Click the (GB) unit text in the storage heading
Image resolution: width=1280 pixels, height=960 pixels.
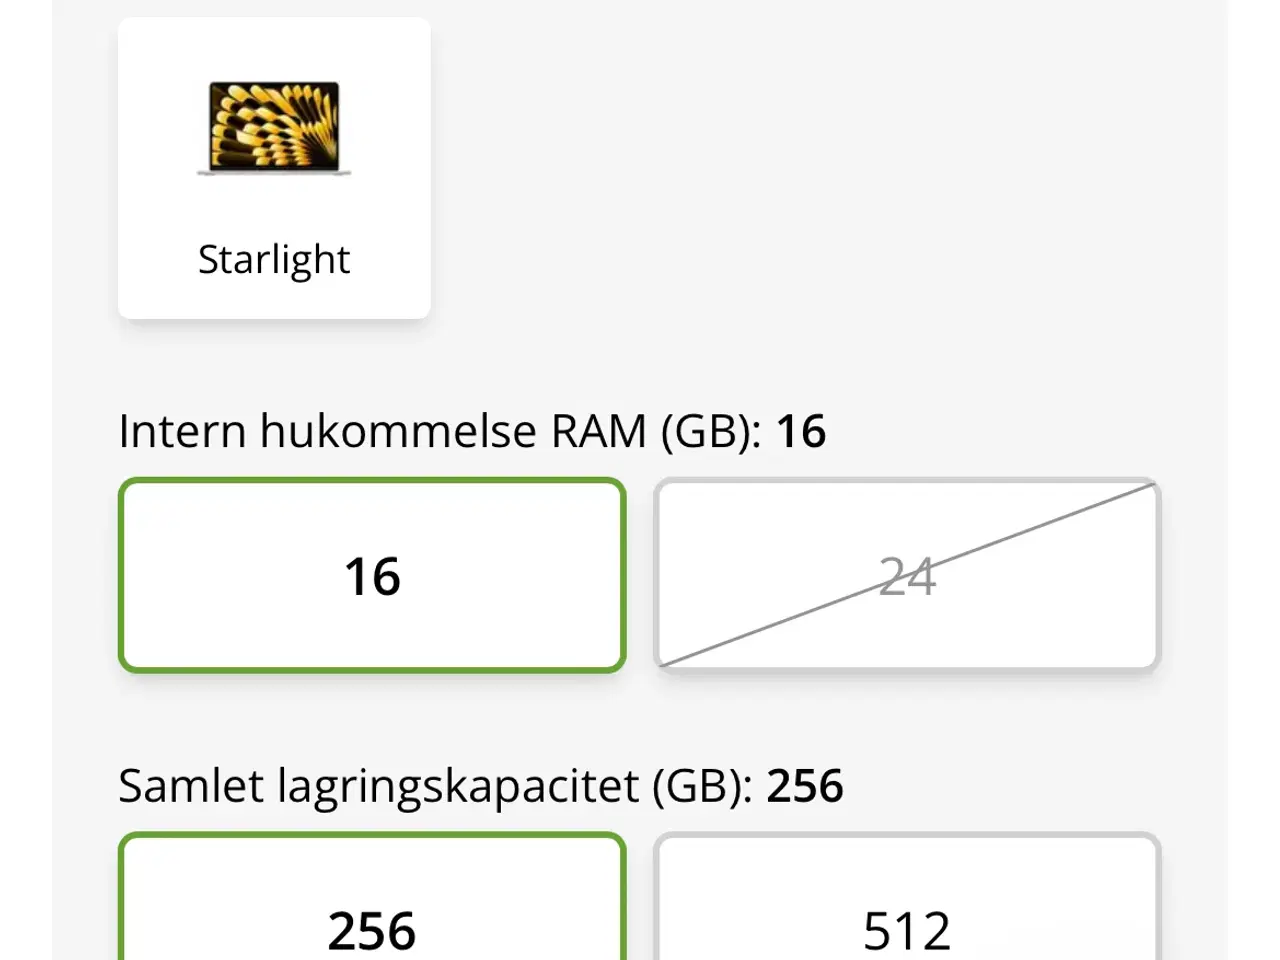click(x=702, y=786)
